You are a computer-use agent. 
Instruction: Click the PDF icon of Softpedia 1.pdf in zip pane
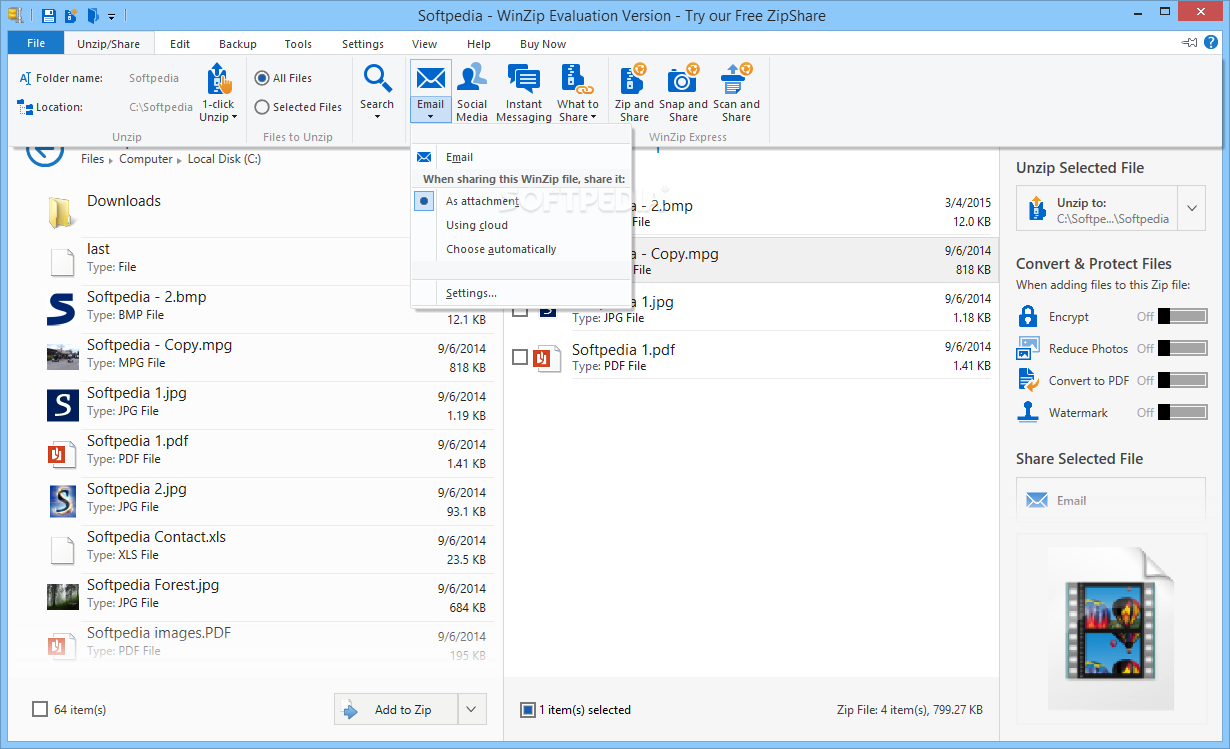coord(547,358)
